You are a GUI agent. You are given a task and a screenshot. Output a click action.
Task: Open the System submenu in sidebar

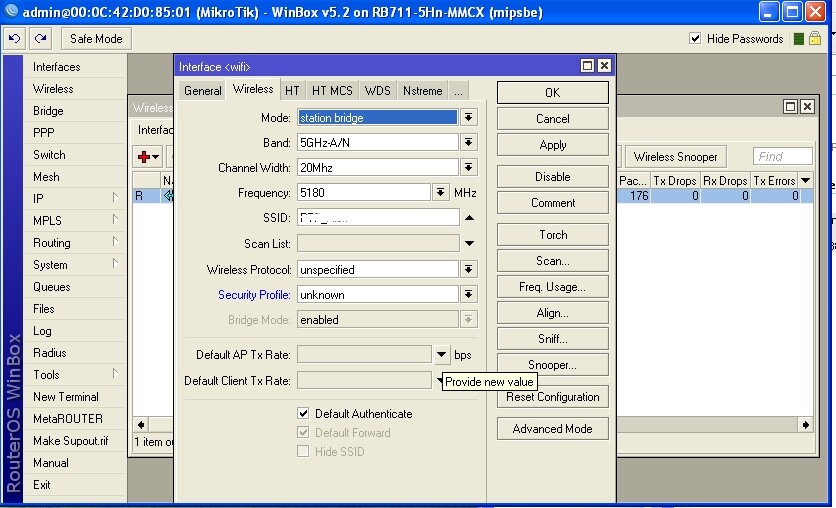75,264
